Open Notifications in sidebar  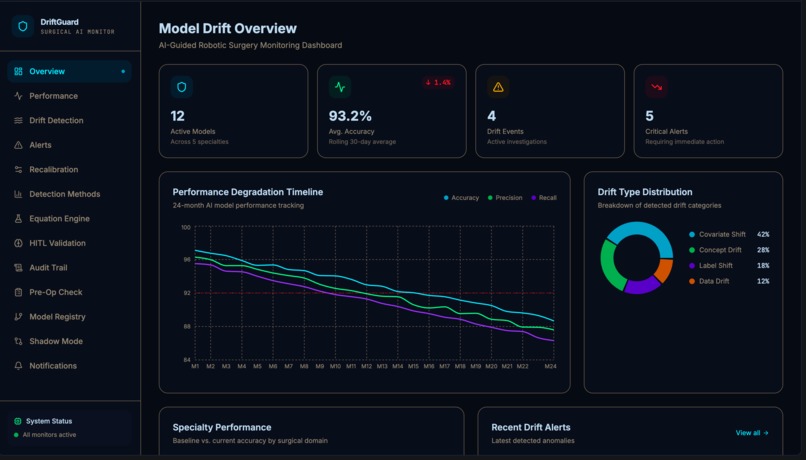click(69, 365)
